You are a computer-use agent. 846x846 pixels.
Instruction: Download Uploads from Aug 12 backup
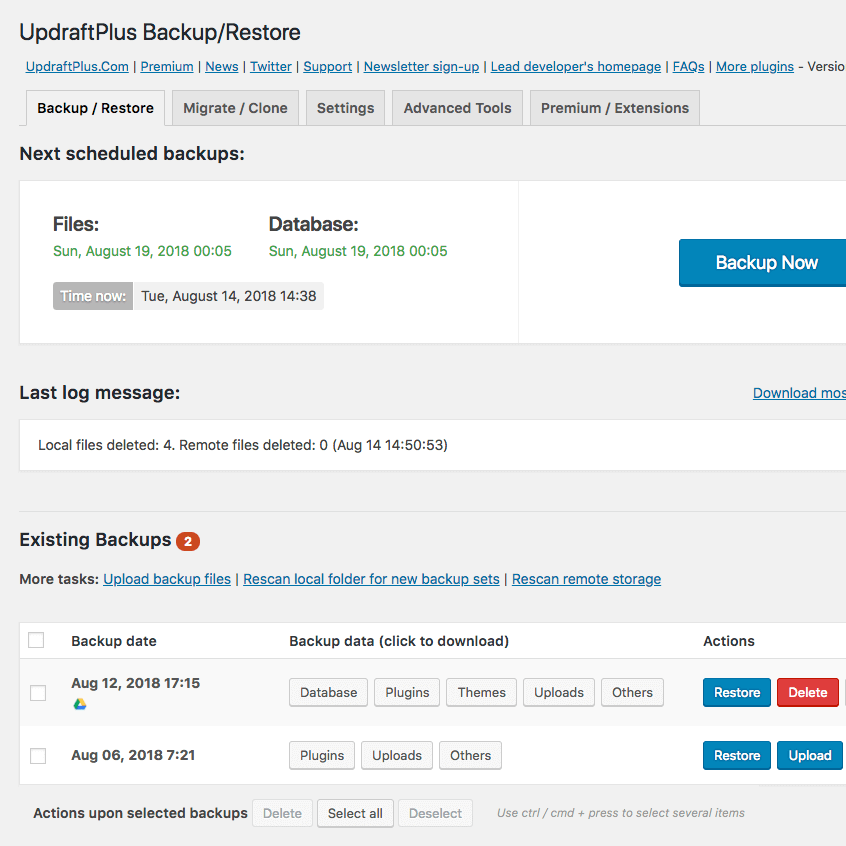[559, 692]
